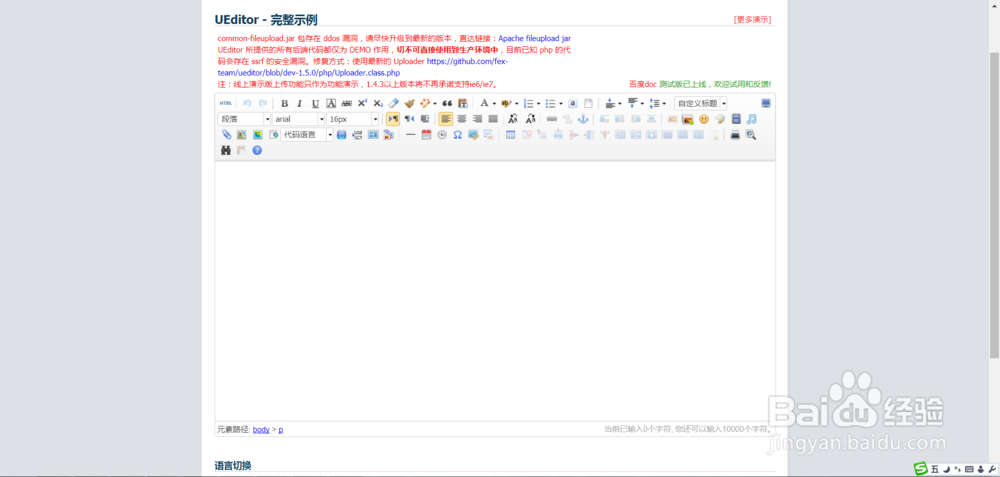Select the format painter brush
Viewport: 1000px width, 477px height.
(x=409, y=103)
